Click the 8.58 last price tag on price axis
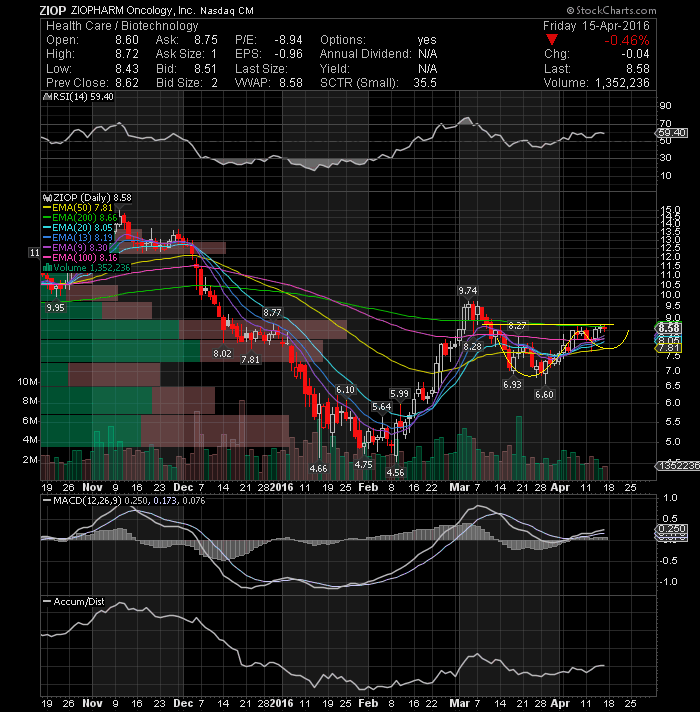The image size is (700, 712). tap(668, 327)
